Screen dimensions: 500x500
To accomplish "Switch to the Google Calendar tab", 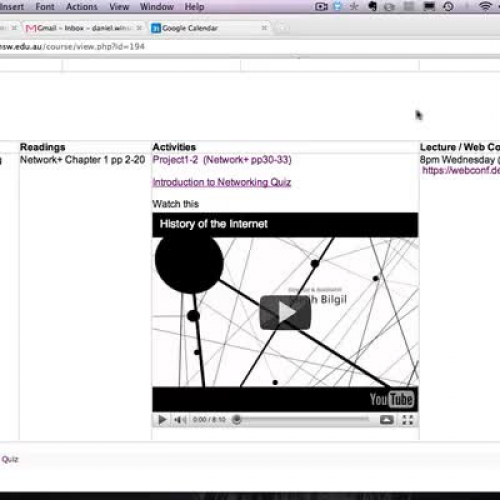I will pyautogui.click(x=210, y=28).
